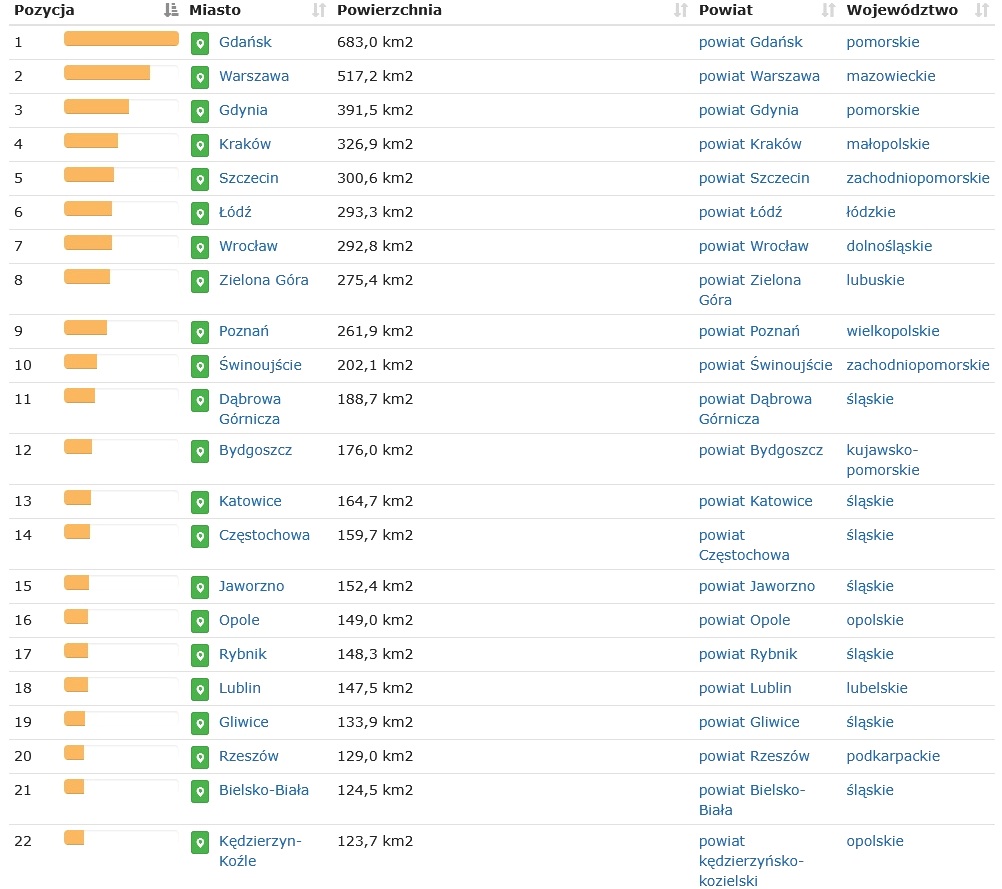Viewport: 1002px width, 889px height.
Task: Click the location icon beside Lublin
Action: coord(200,689)
